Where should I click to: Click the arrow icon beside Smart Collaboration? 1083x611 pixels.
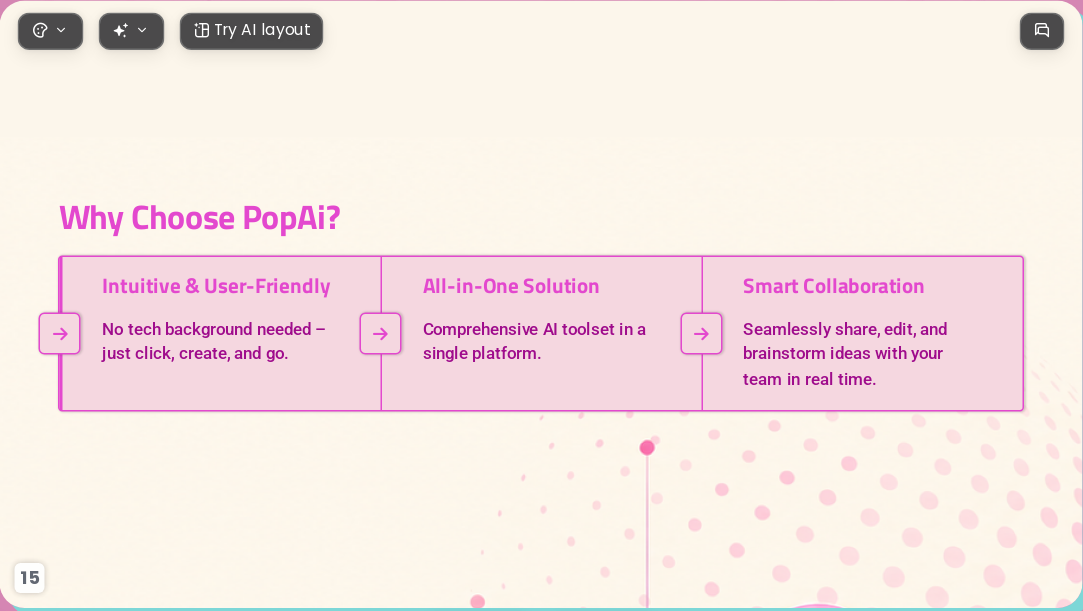click(x=701, y=333)
